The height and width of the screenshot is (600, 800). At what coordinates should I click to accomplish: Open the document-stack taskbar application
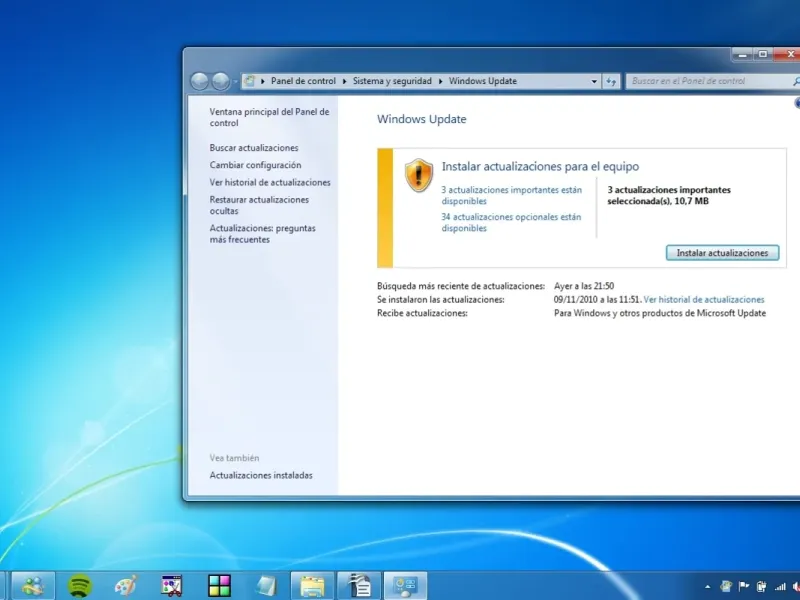click(x=359, y=586)
